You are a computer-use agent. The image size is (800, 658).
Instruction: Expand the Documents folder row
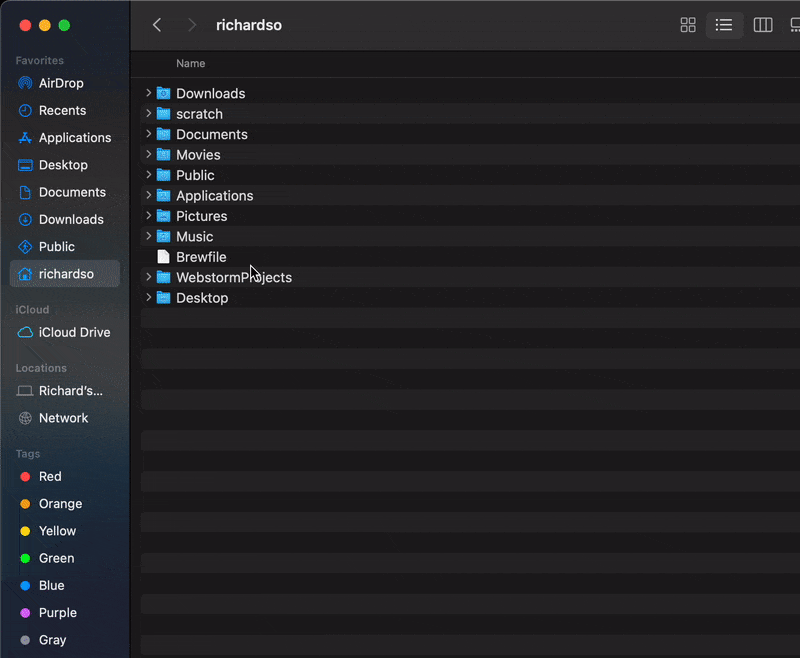tap(148, 134)
